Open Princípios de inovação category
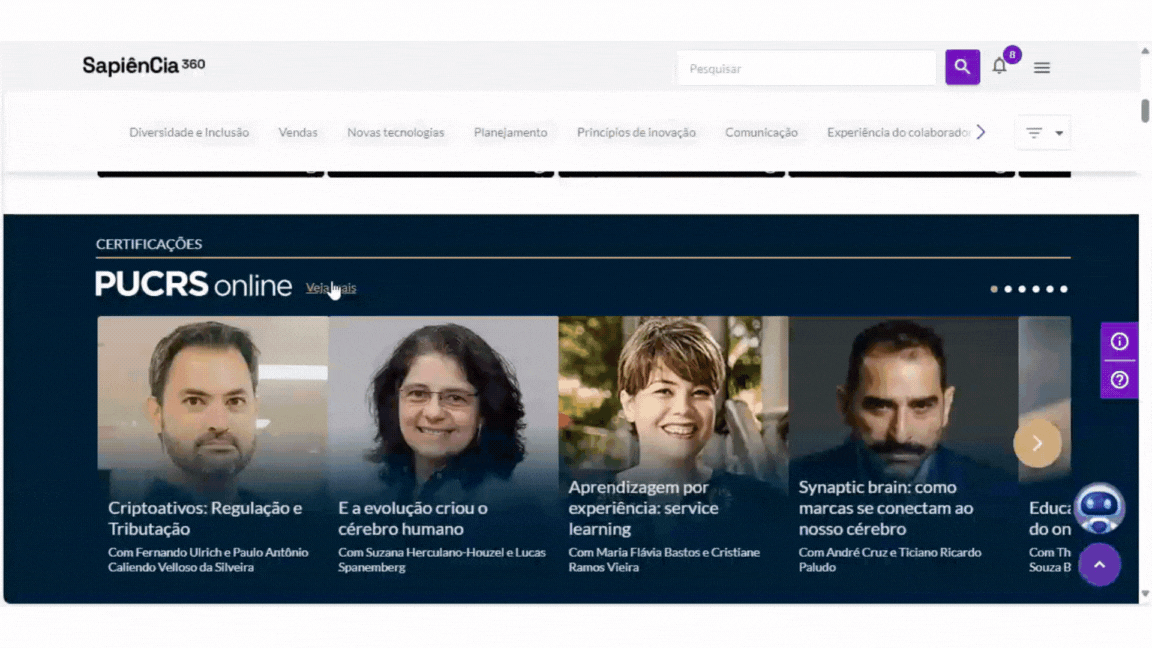Viewport: 1152px width, 648px height. tap(636, 132)
